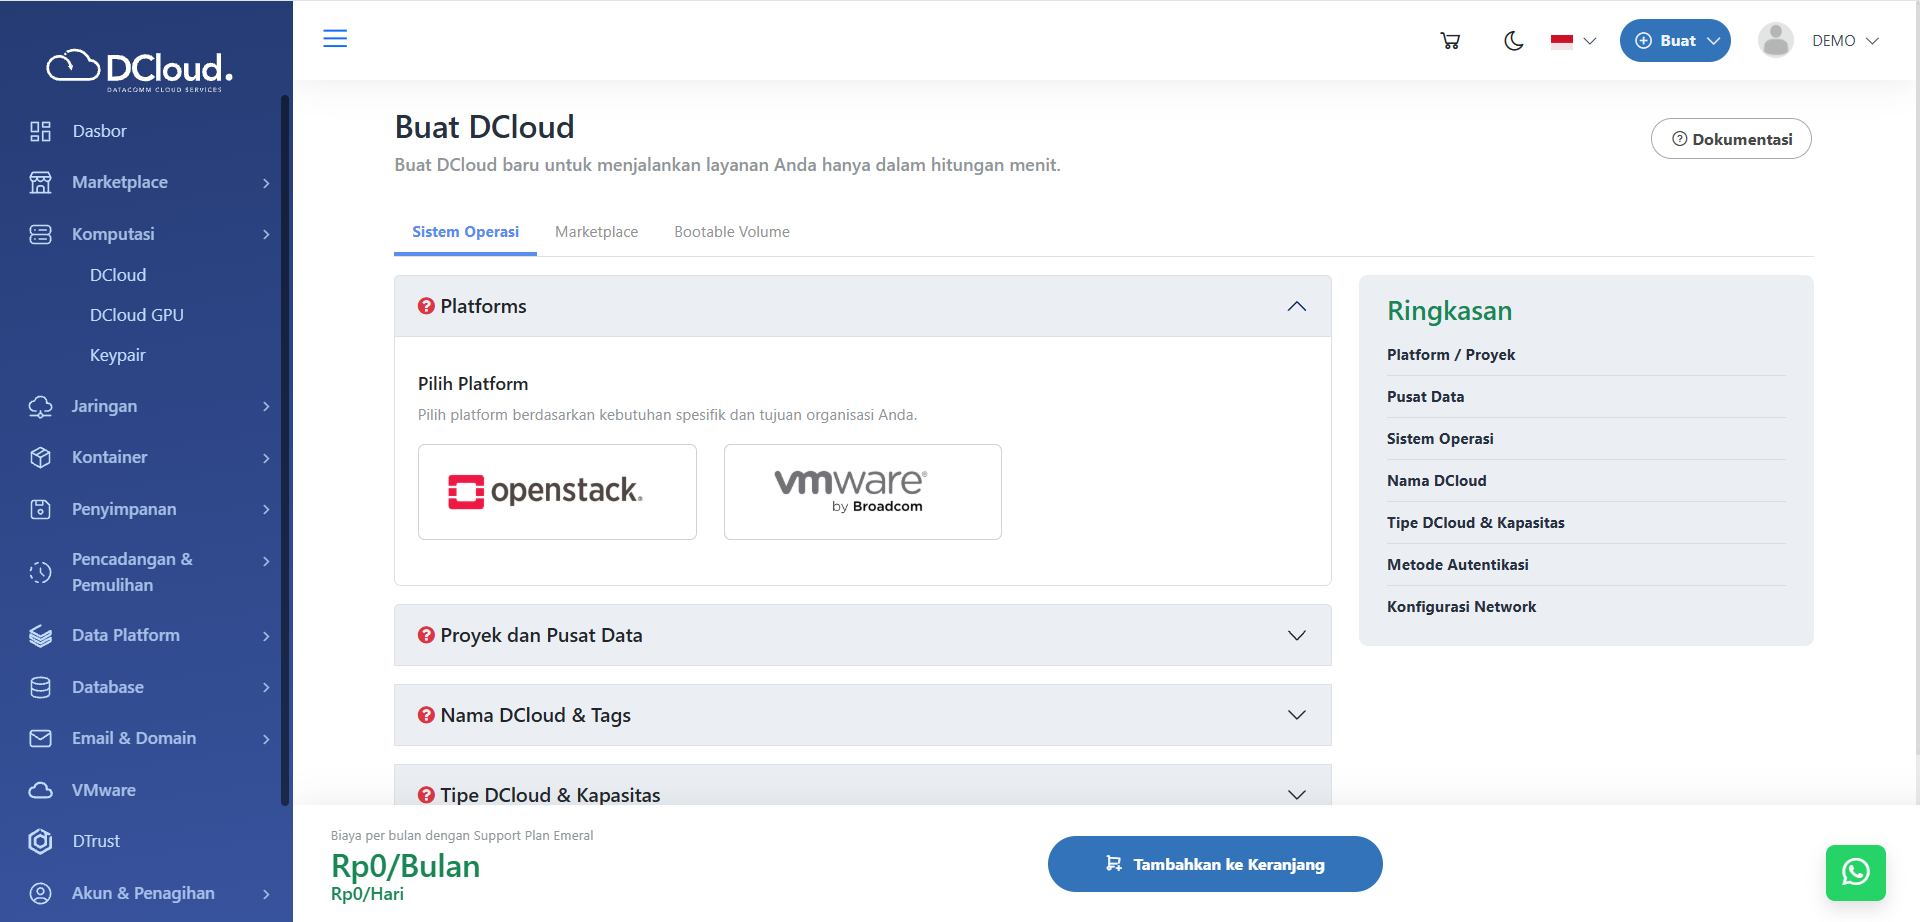Select the openstack platform card

point(557,492)
